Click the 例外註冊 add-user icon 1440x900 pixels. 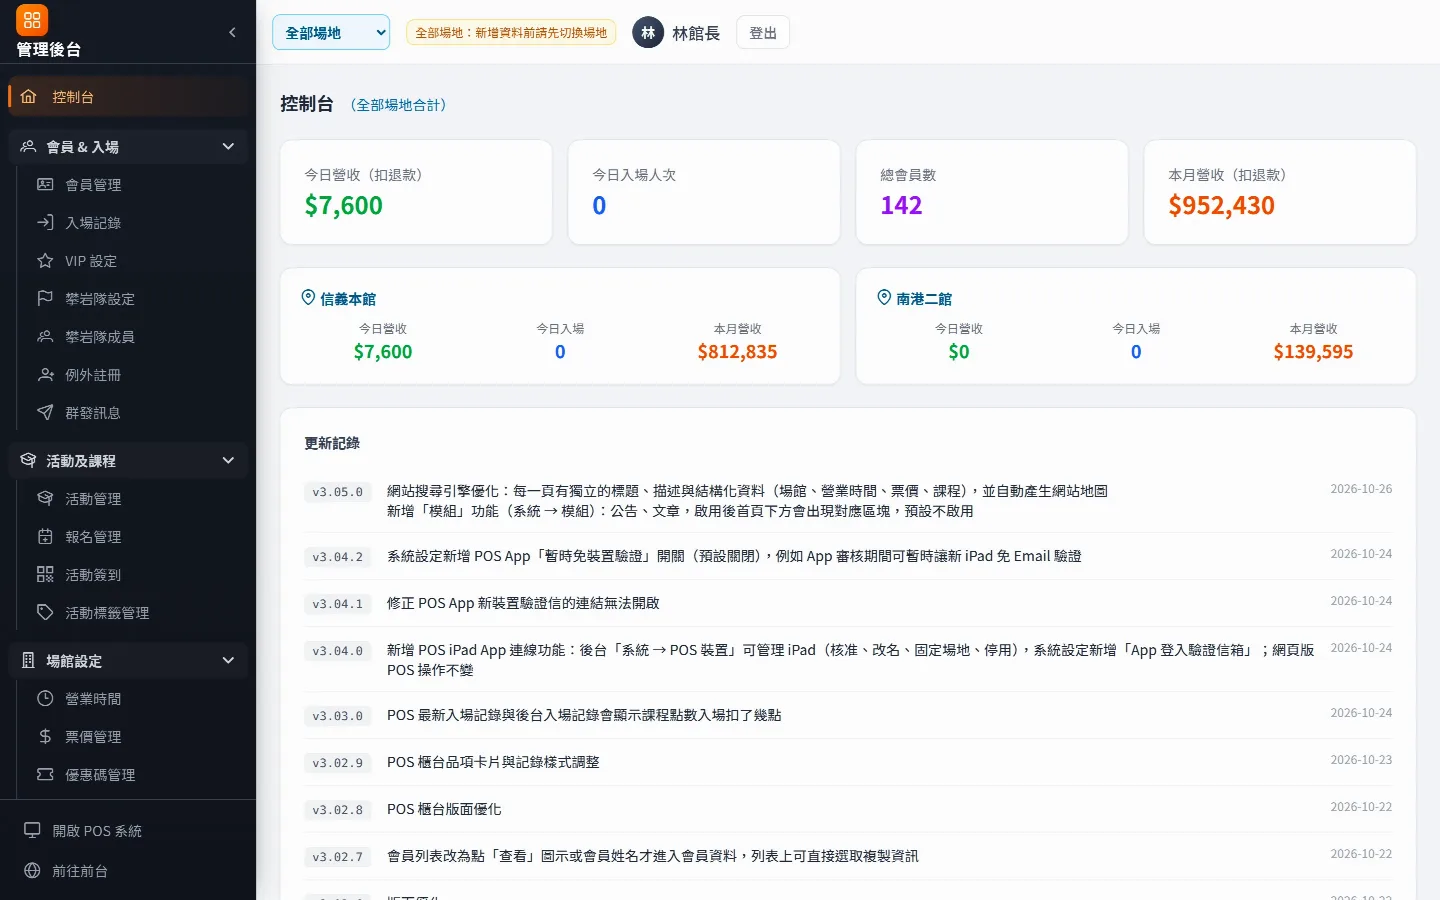coord(45,374)
